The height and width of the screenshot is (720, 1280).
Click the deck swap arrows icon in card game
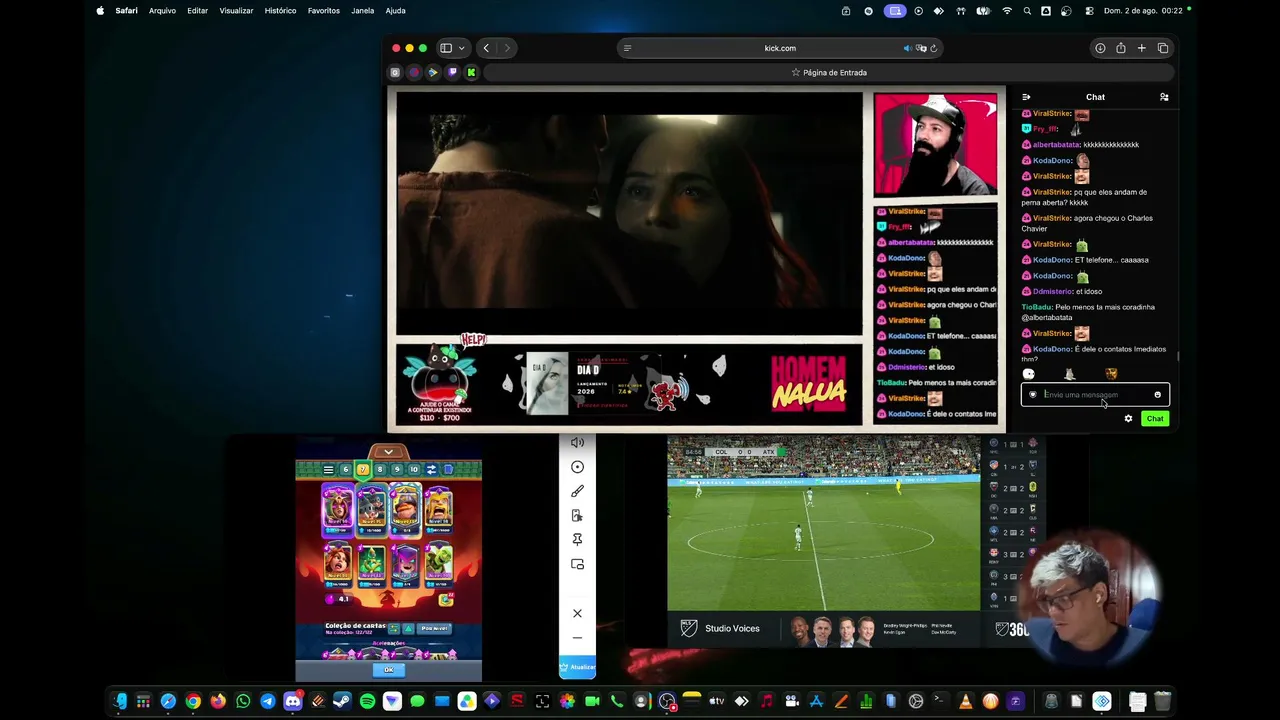click(431, 470)
